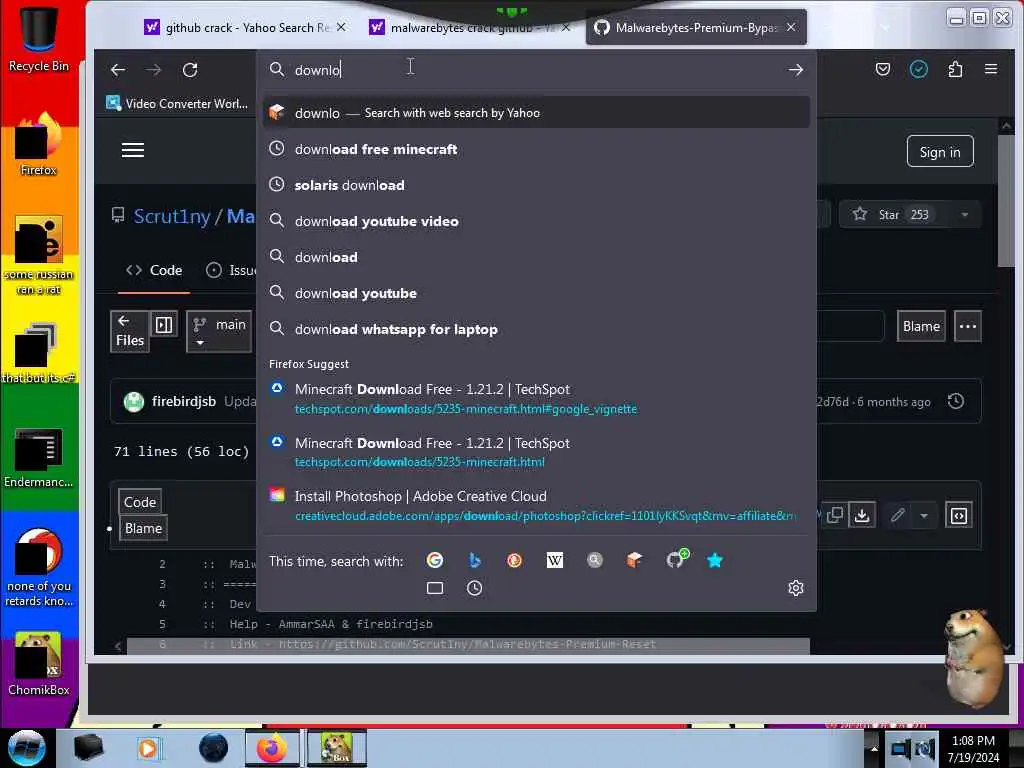Search this time with Google
The width and height of the screenshot is (1024, 768).
[434, 560]
